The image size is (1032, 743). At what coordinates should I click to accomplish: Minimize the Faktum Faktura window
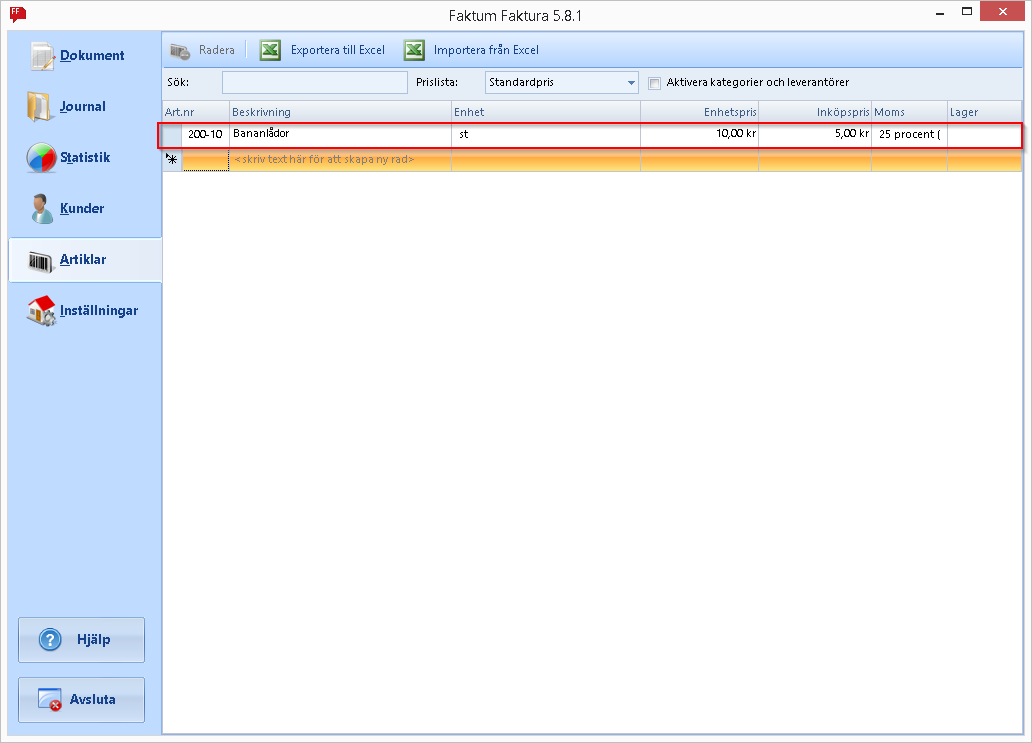click(x=940, y=13)
